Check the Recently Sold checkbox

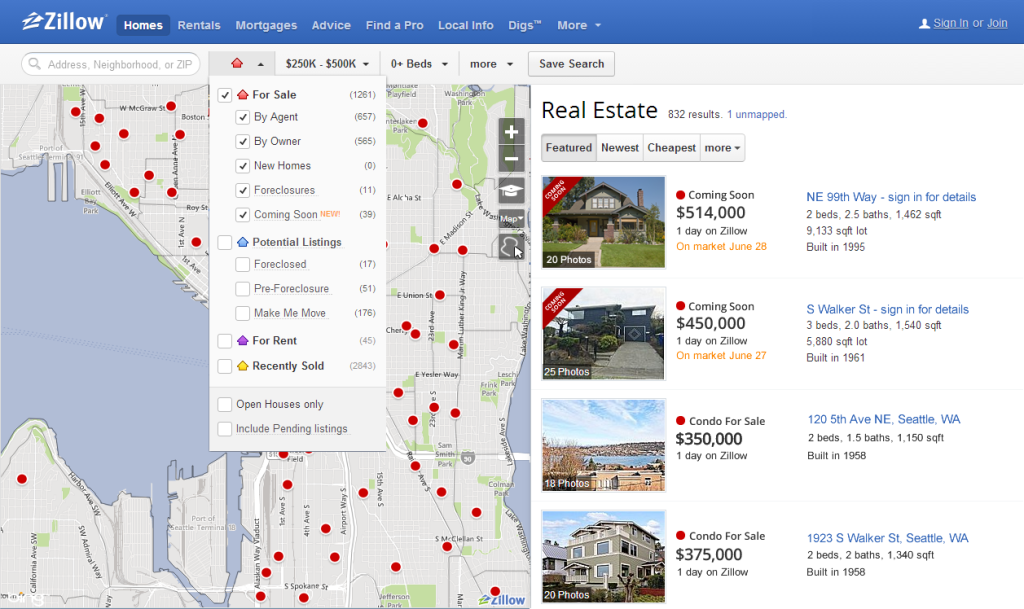[225, 366]
